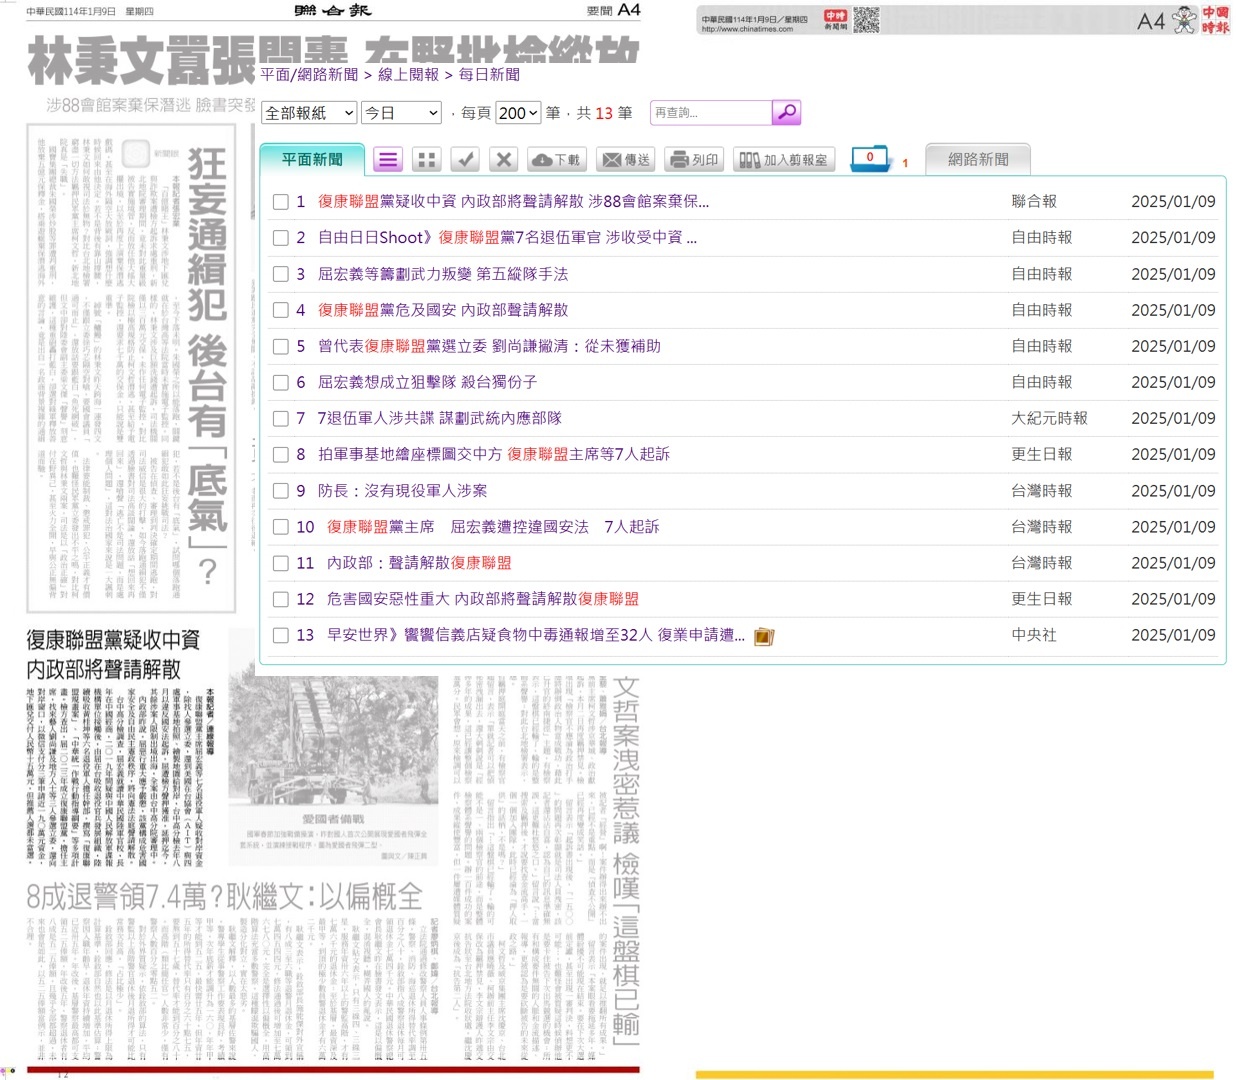Open article 復康聯盟黨疑收中資 內政部將聲請解散
Viewport: 1236px width, 1080px height.
(513, 202)
